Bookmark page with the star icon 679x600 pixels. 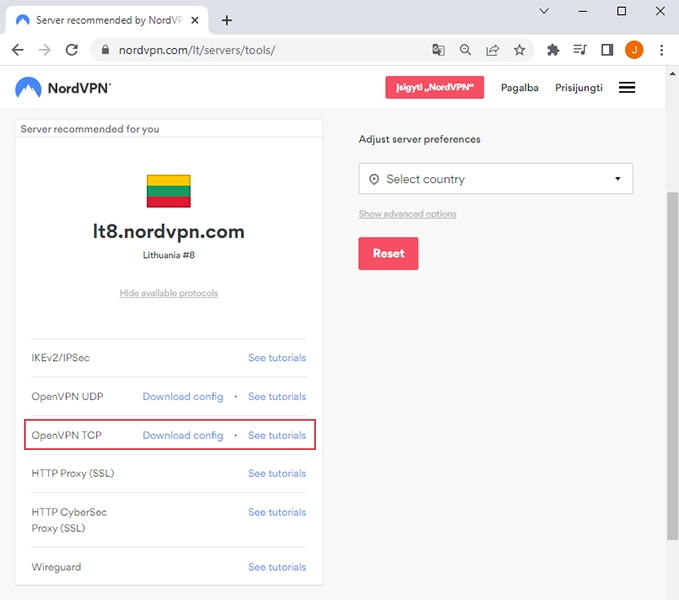[x=519, y=50]
